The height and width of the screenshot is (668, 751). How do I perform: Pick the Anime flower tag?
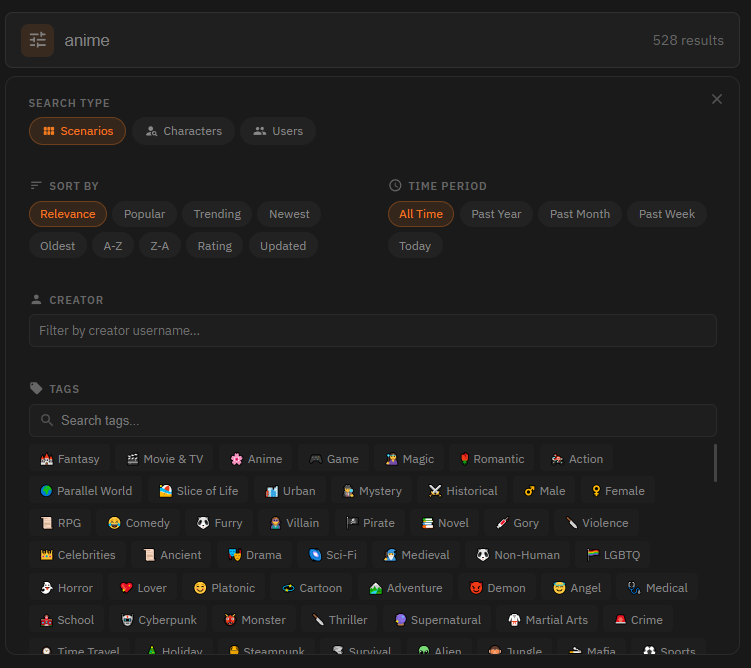tap(256, 459)
